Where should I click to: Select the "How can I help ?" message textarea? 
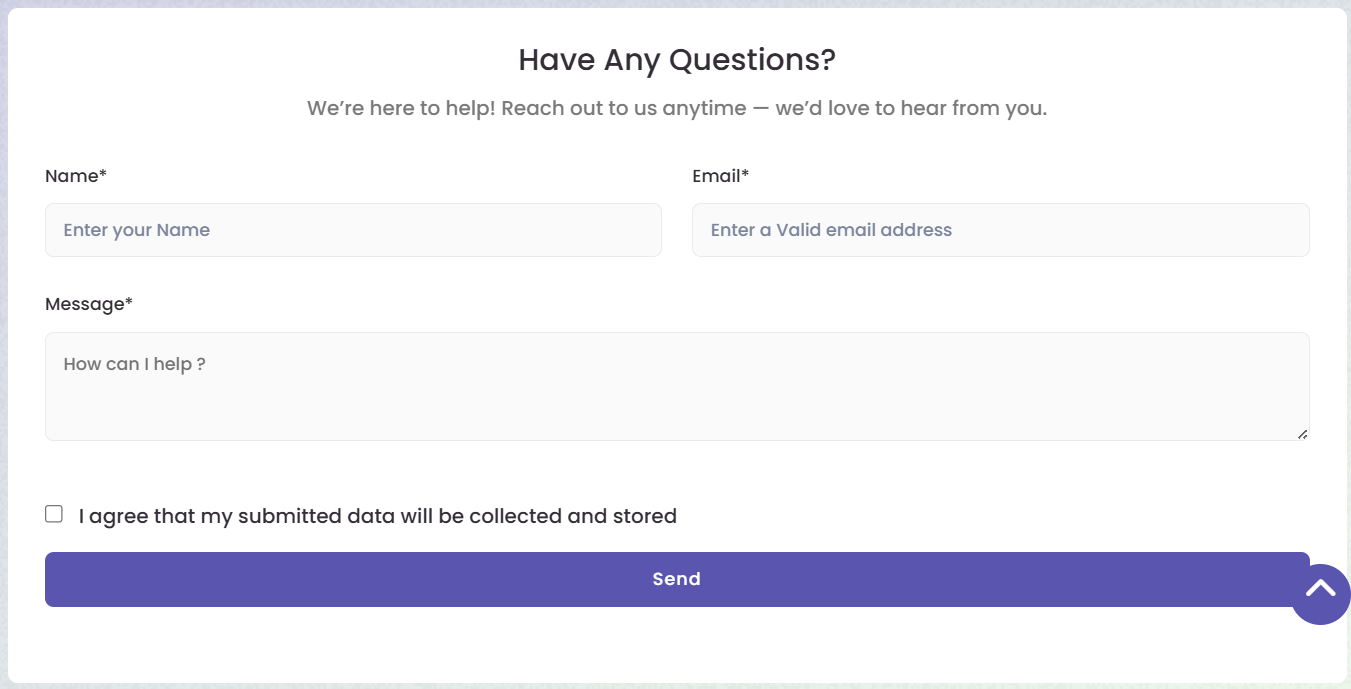pyautogui.click(x=676, y=386)
